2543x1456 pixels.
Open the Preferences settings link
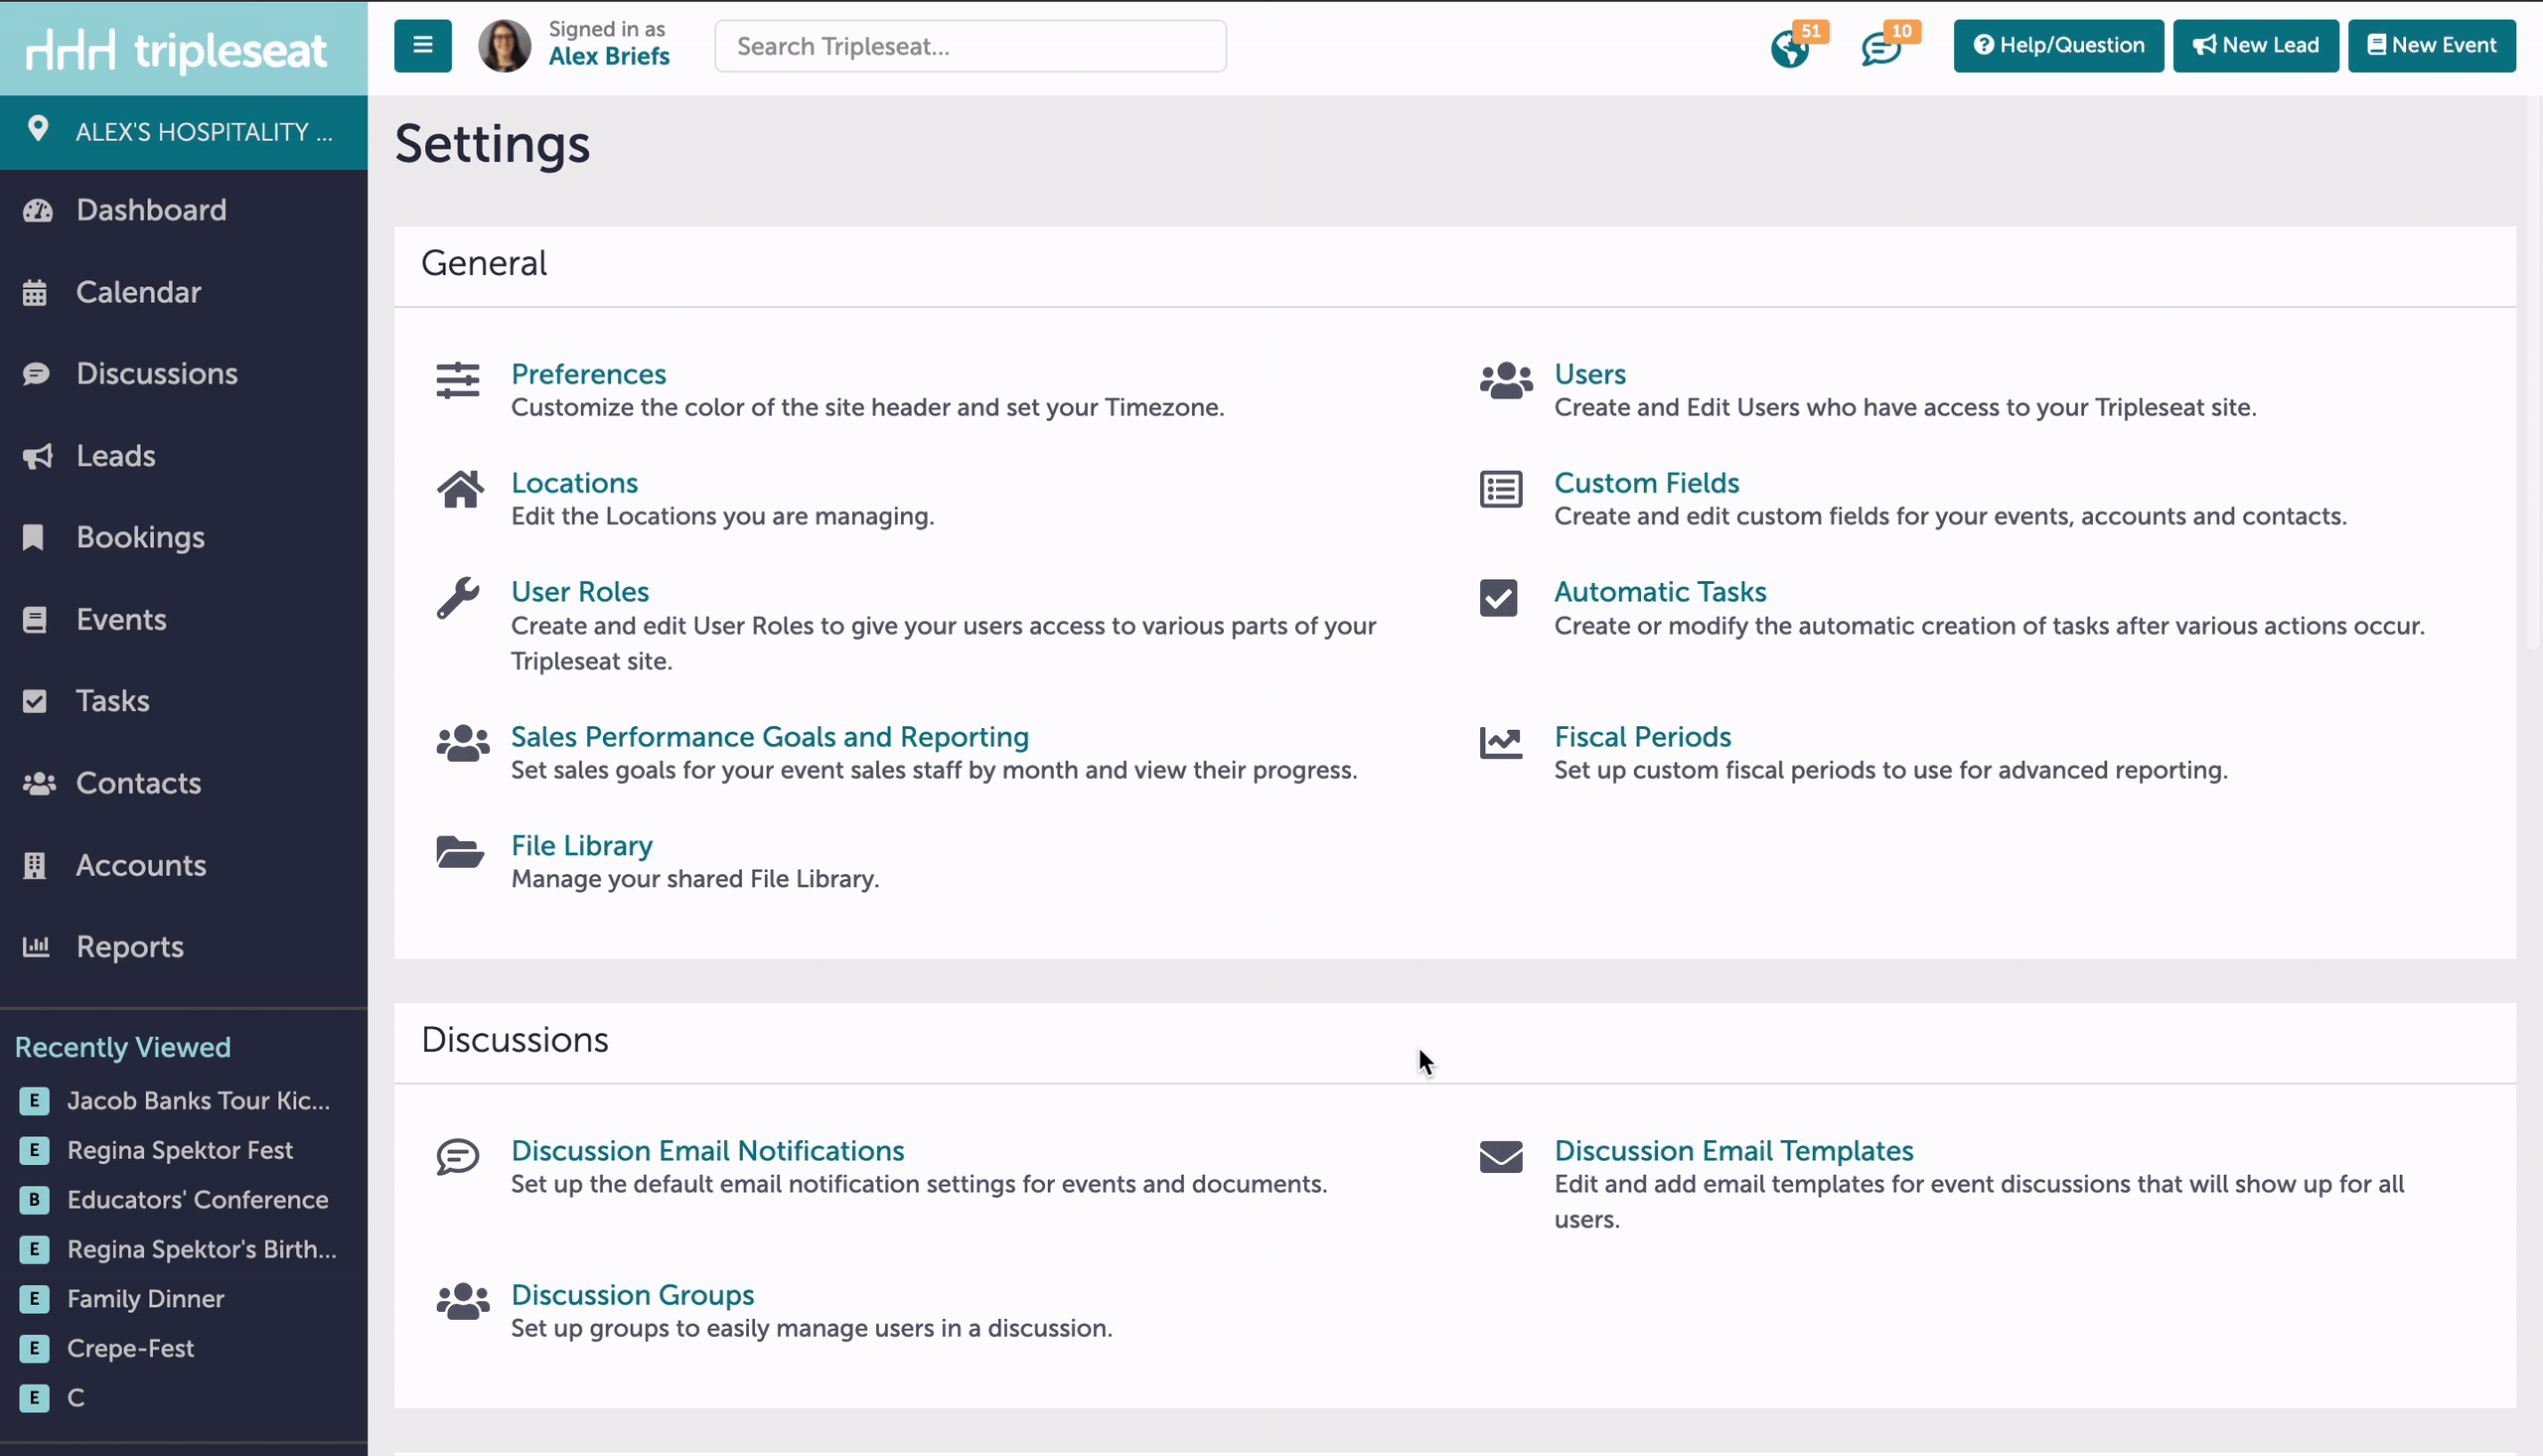tap(588, 374)
